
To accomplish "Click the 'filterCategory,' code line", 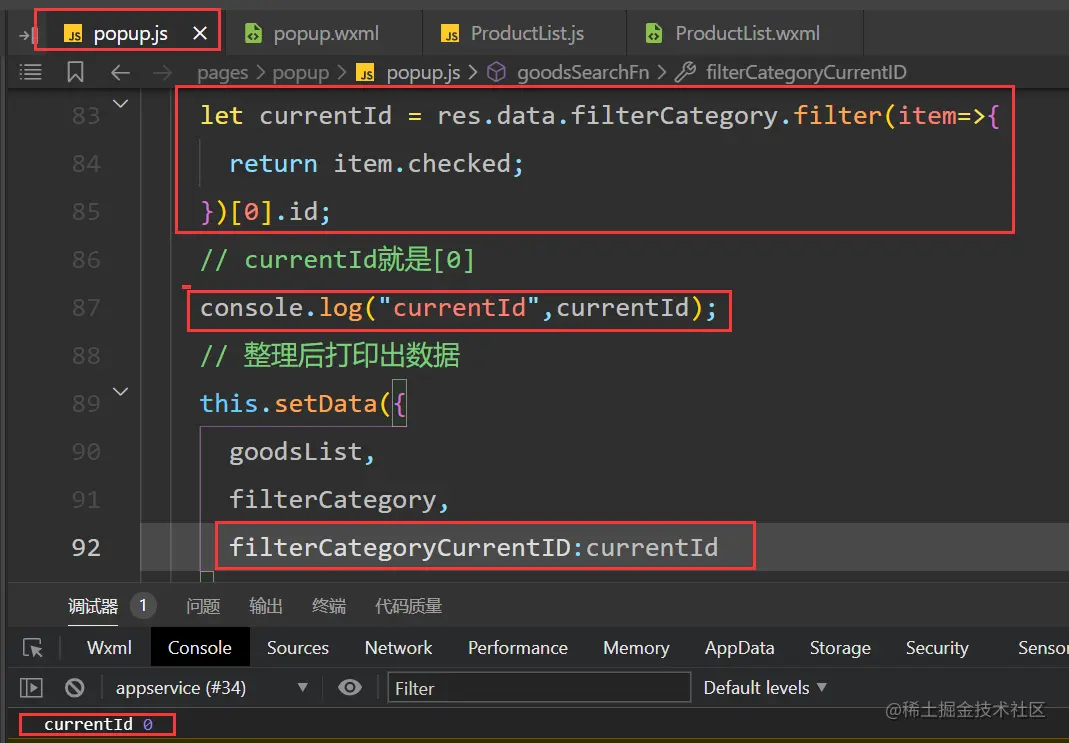I will coord(339,500).
